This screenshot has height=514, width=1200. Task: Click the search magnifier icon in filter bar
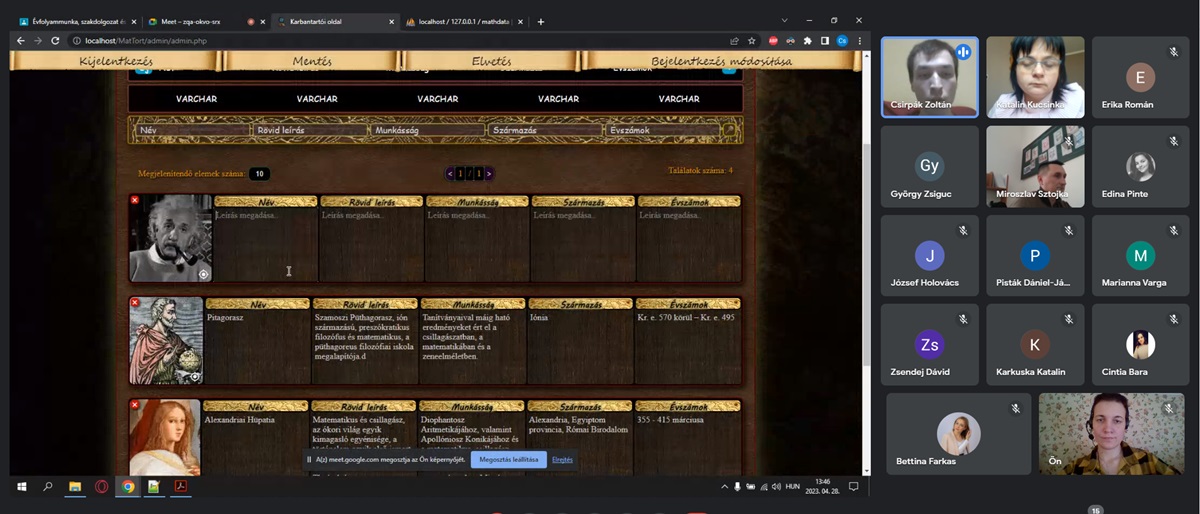pos(730,130)
